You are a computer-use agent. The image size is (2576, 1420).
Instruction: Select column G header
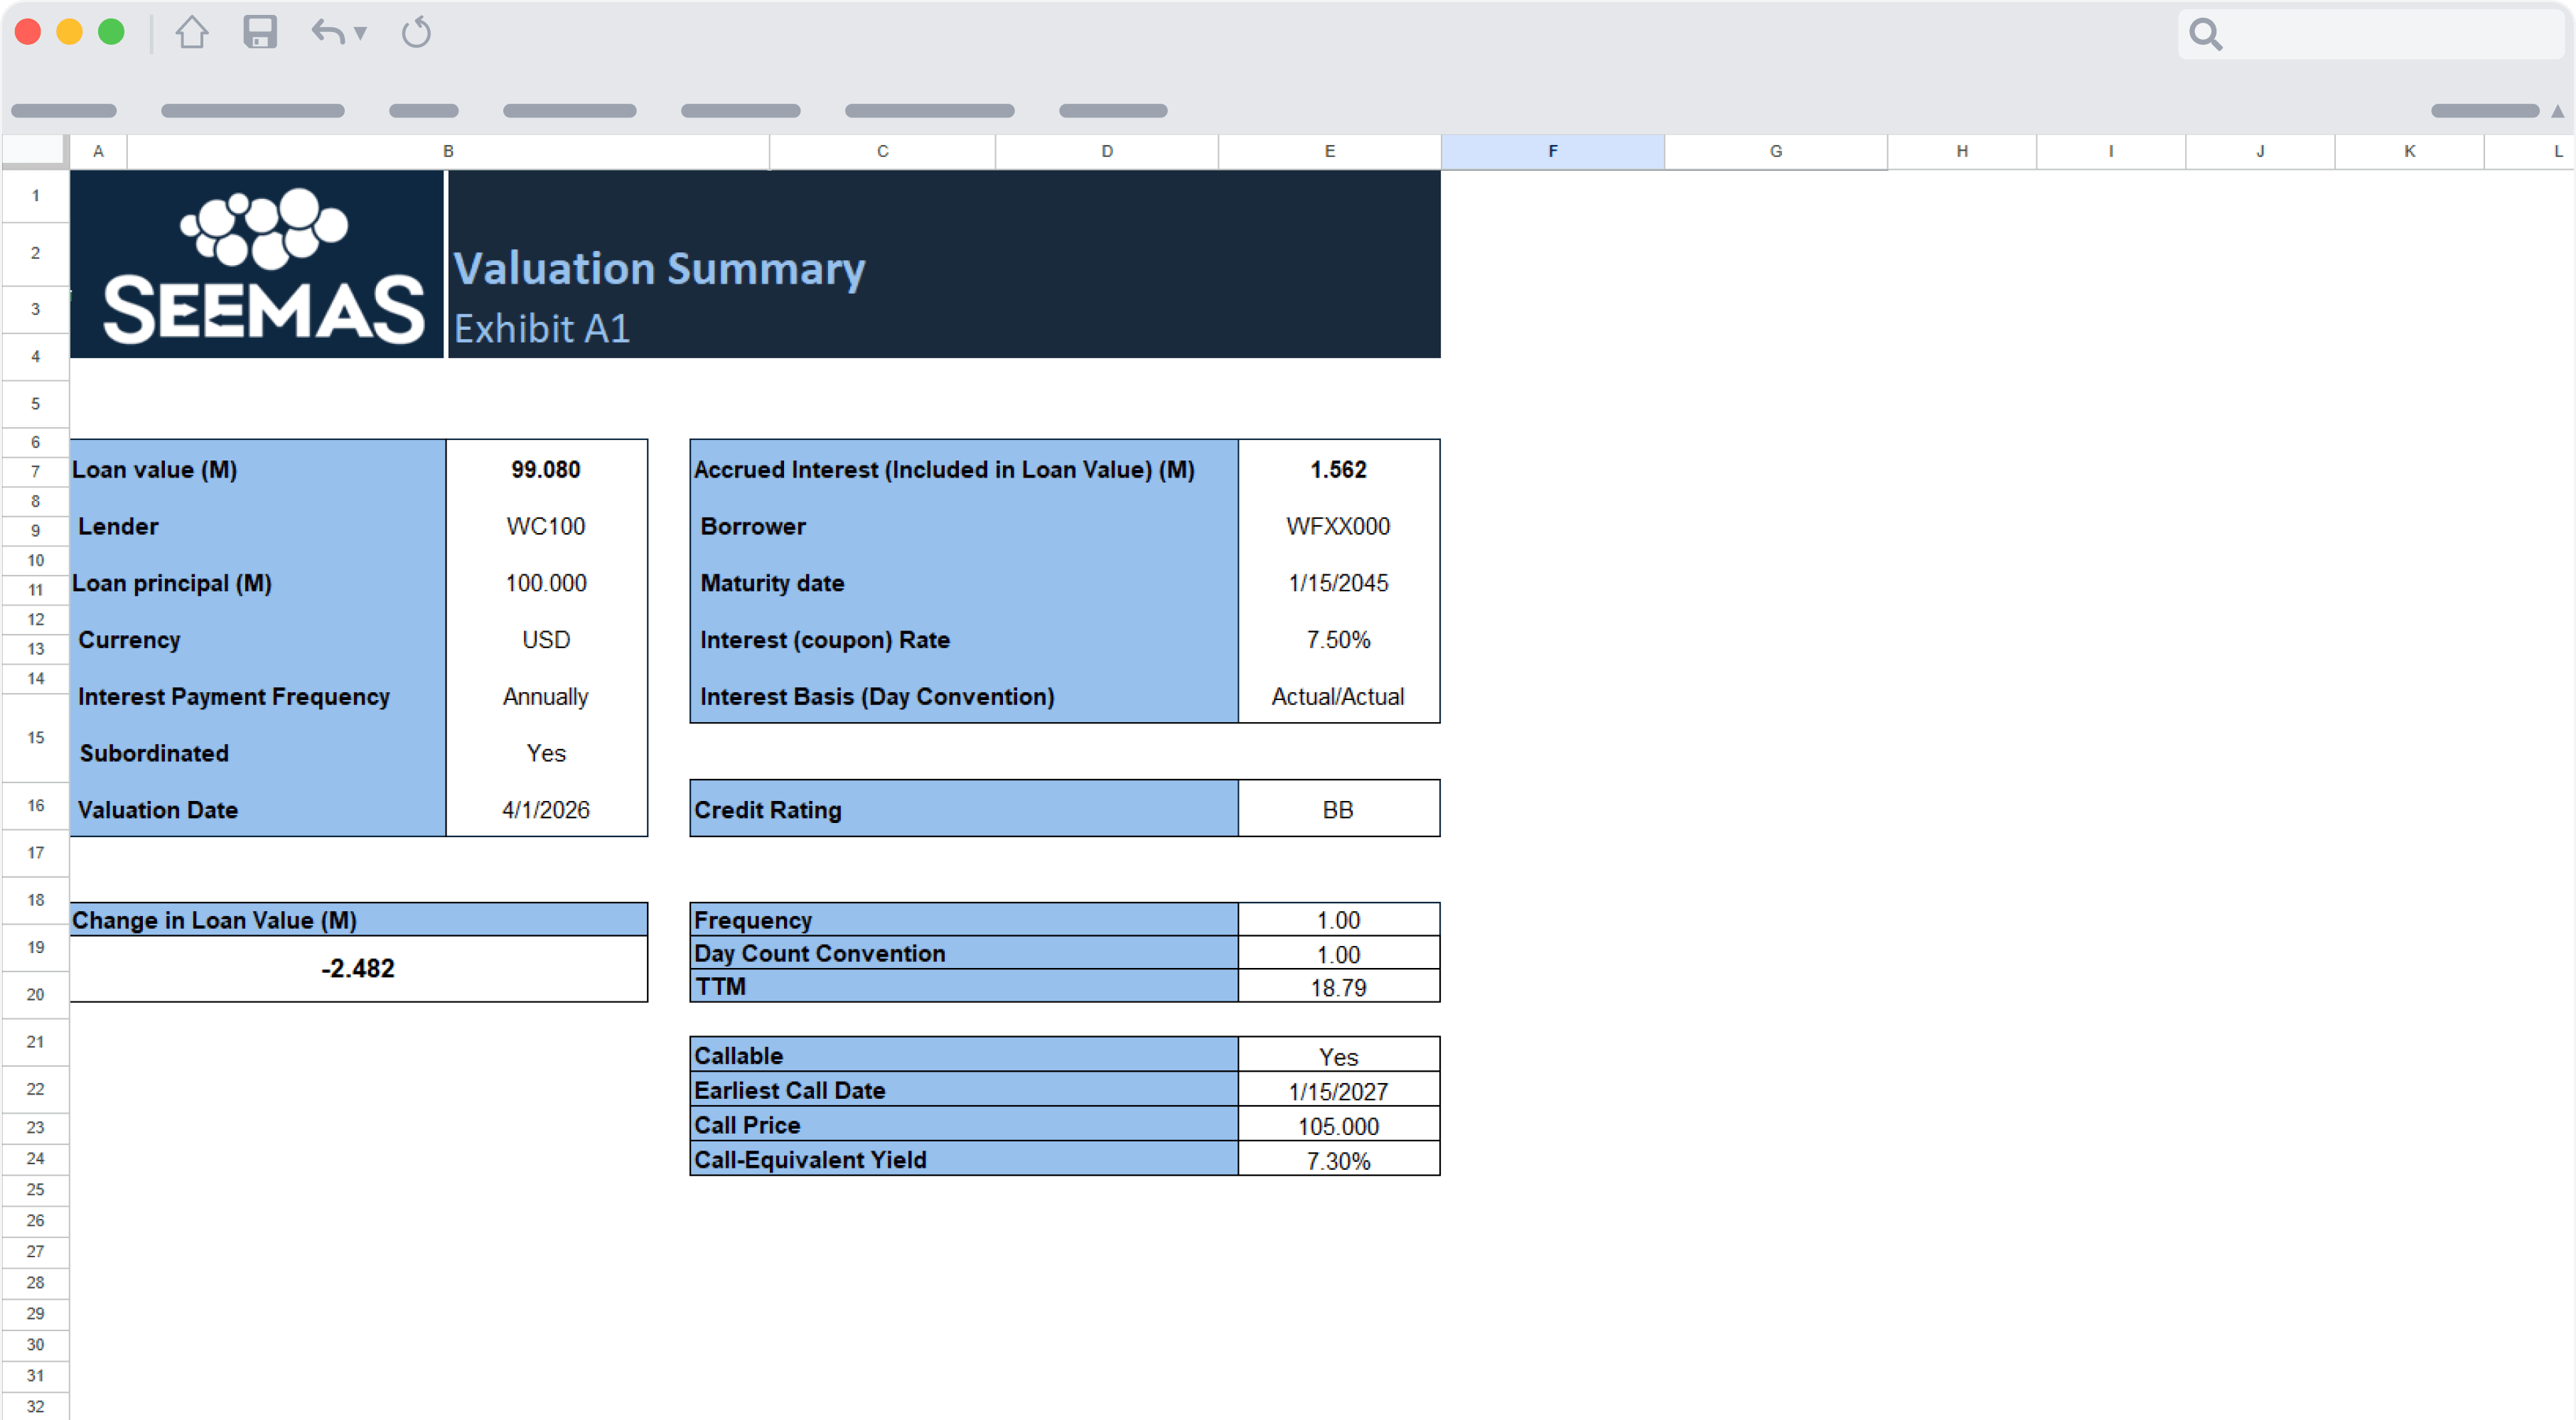1775,151
